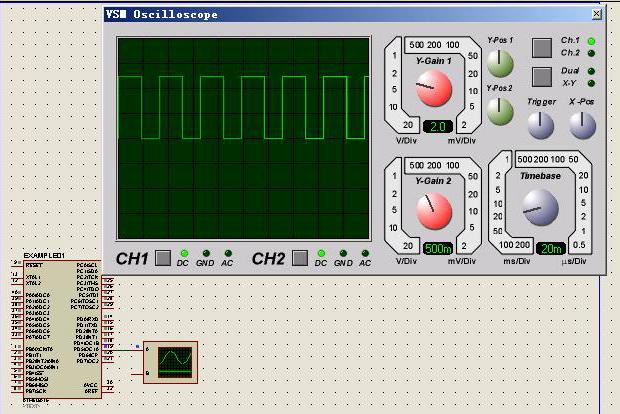Click the Y-Gain 2 500m value display
The image size is (620, 414).
(437, 249)
